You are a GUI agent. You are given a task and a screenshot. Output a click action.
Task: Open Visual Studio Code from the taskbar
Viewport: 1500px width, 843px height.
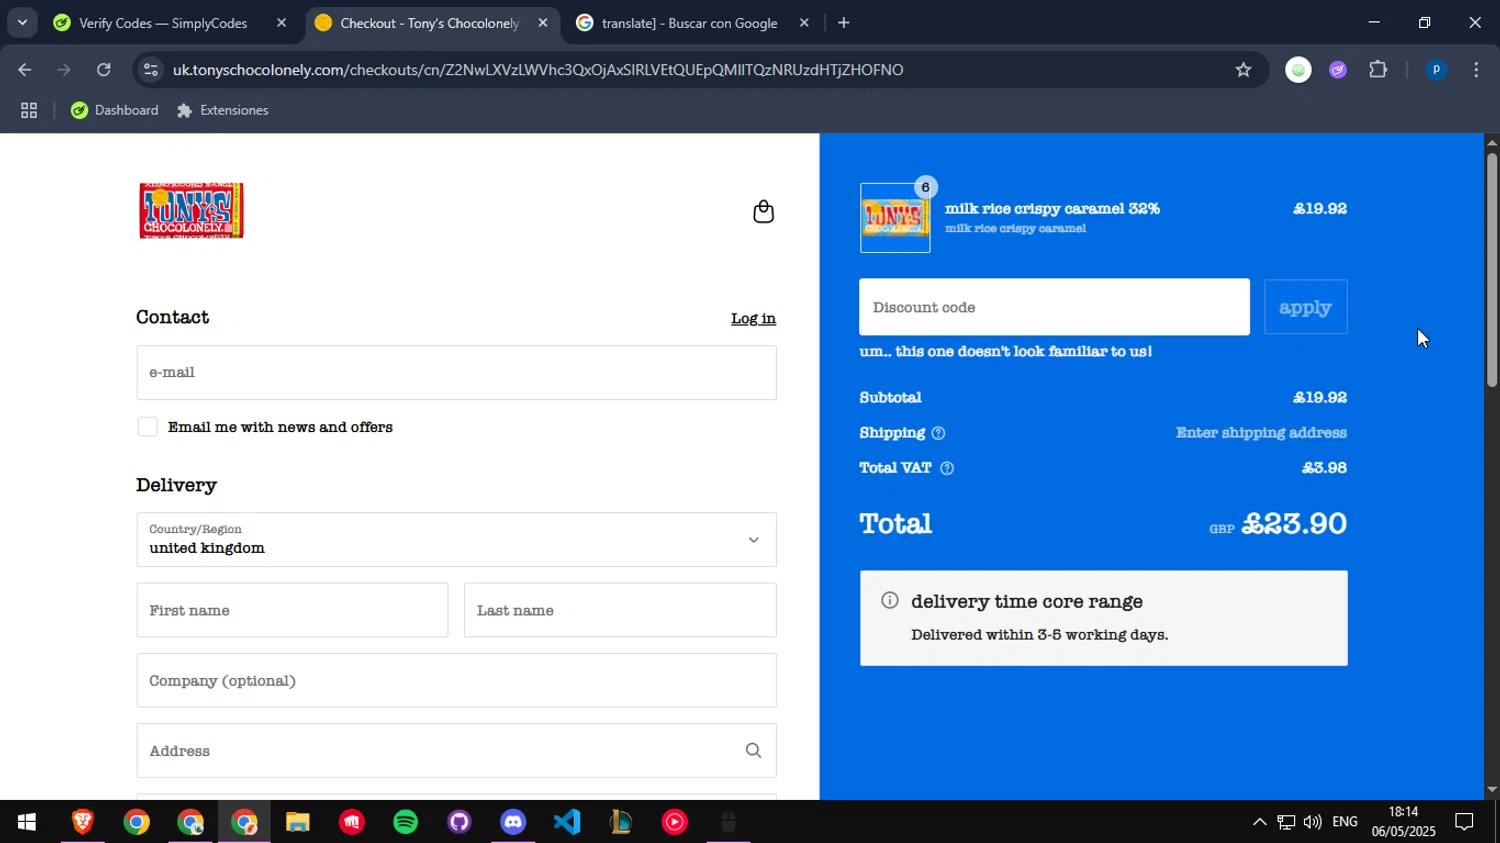coord(567,822)
